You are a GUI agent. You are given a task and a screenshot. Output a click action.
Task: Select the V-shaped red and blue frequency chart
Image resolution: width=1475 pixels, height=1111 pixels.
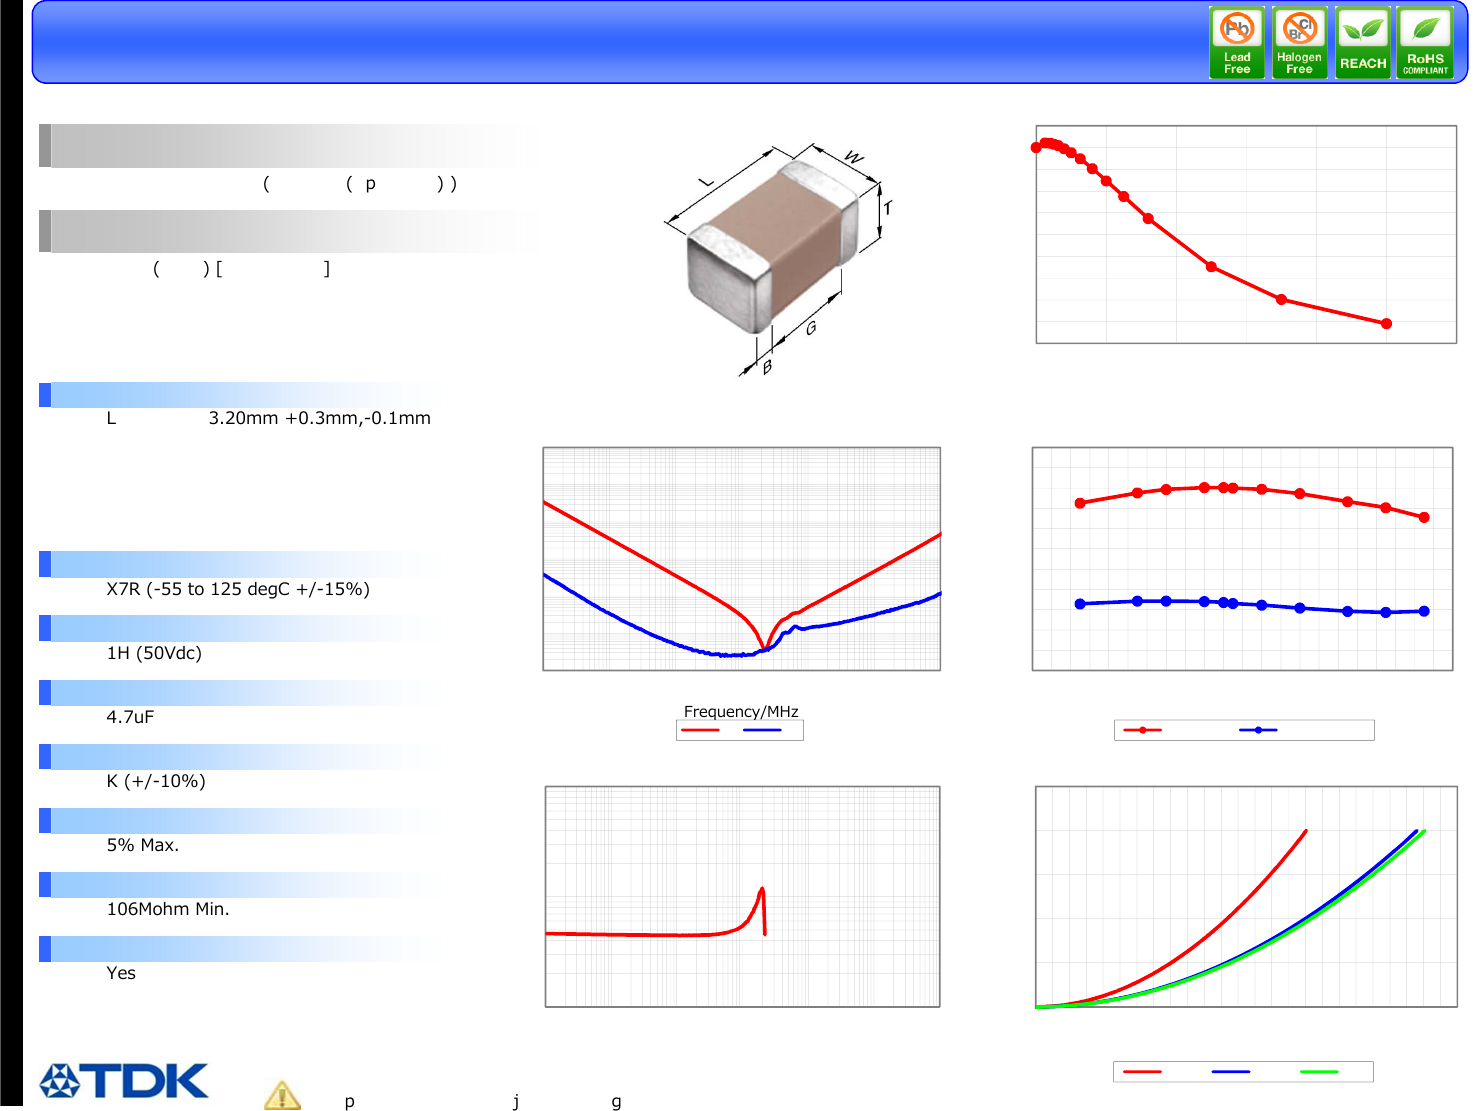pyautogui.click(x=741, y=558)
